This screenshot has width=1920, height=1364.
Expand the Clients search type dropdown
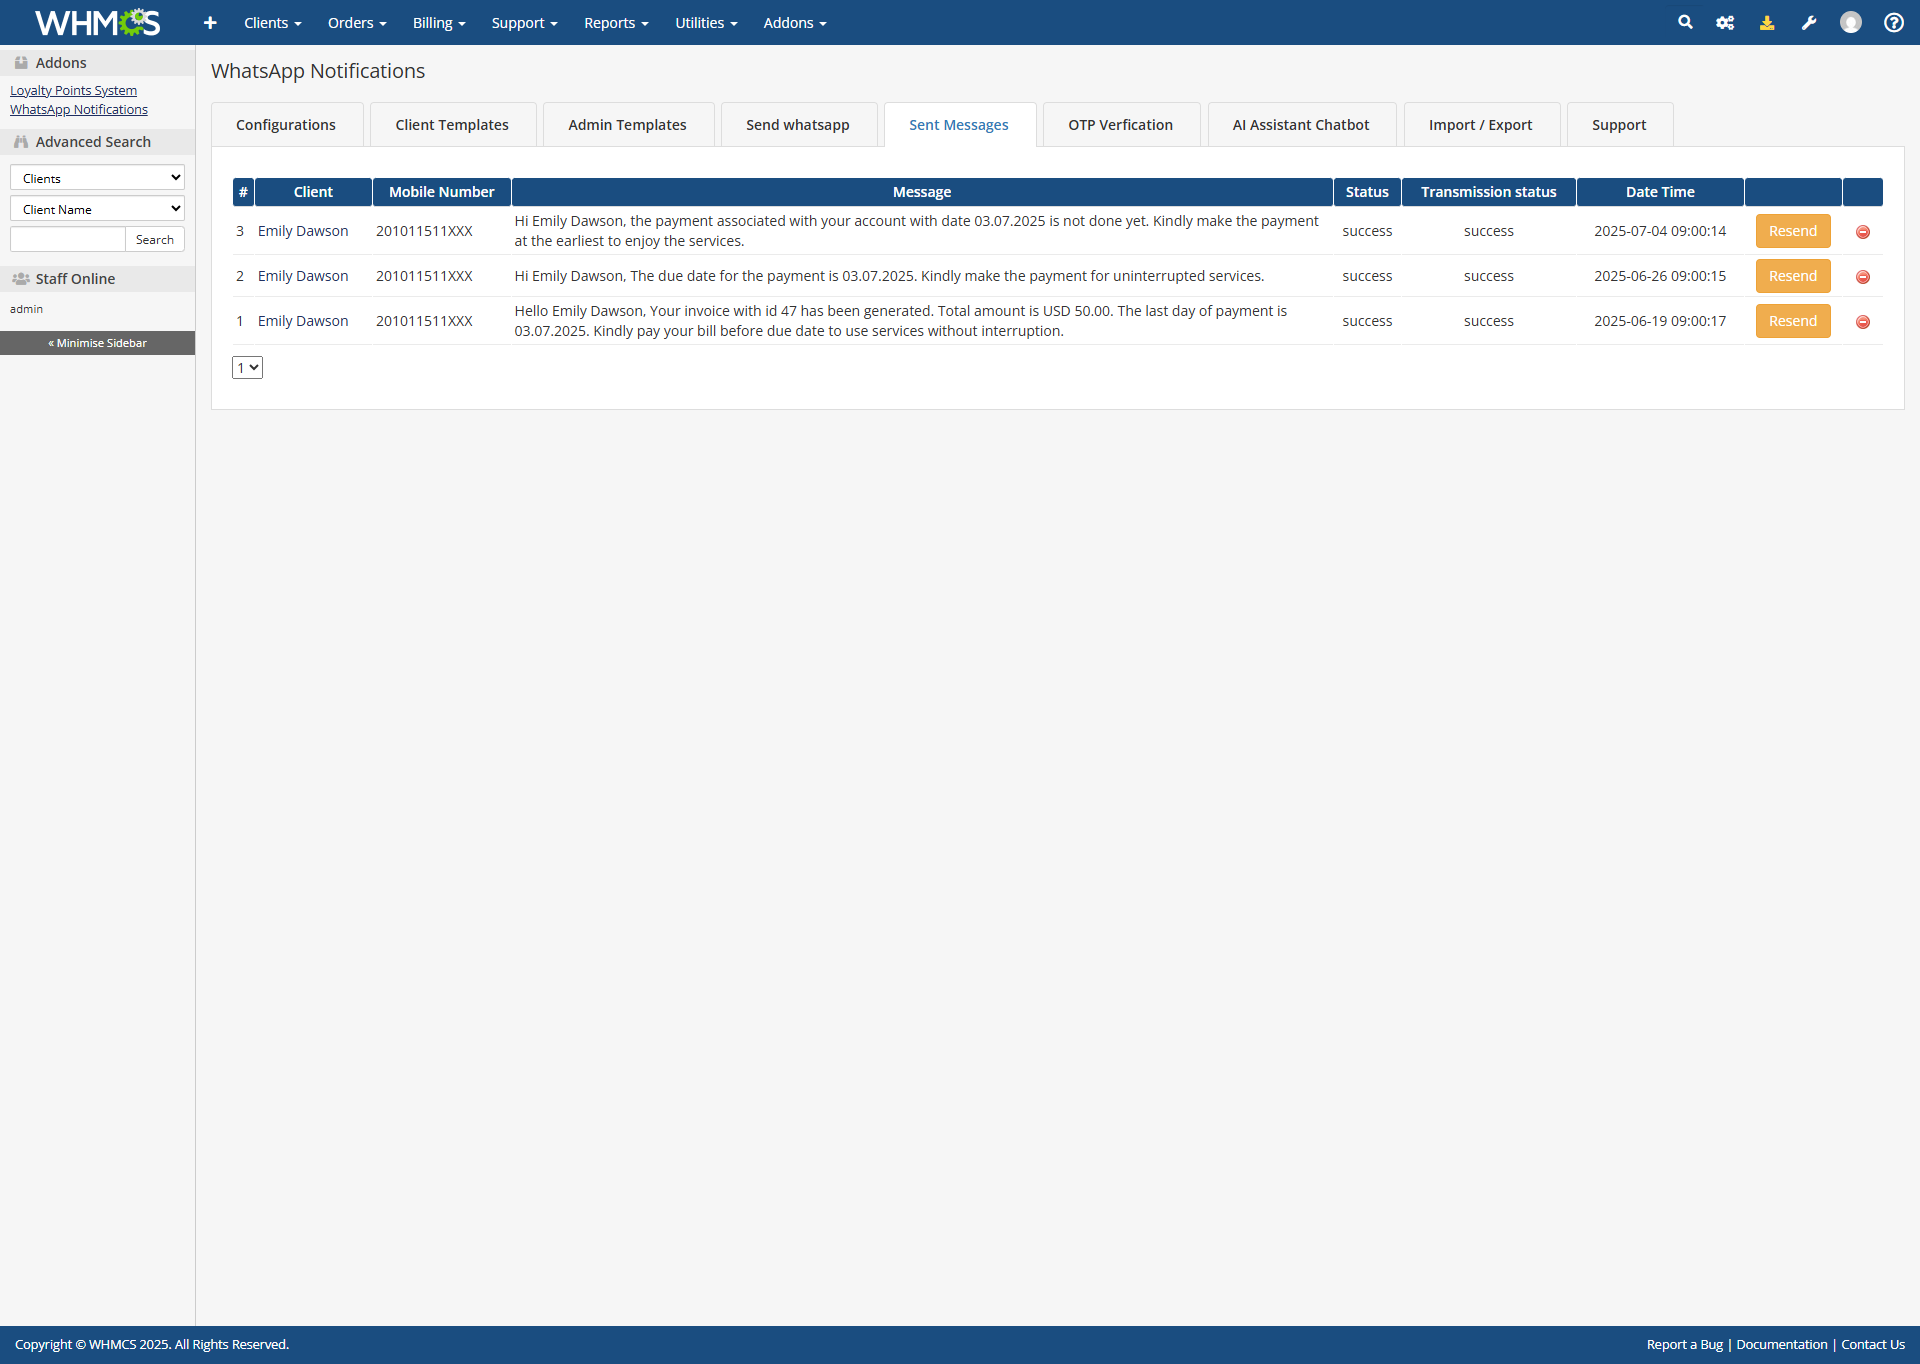(97, 178)
